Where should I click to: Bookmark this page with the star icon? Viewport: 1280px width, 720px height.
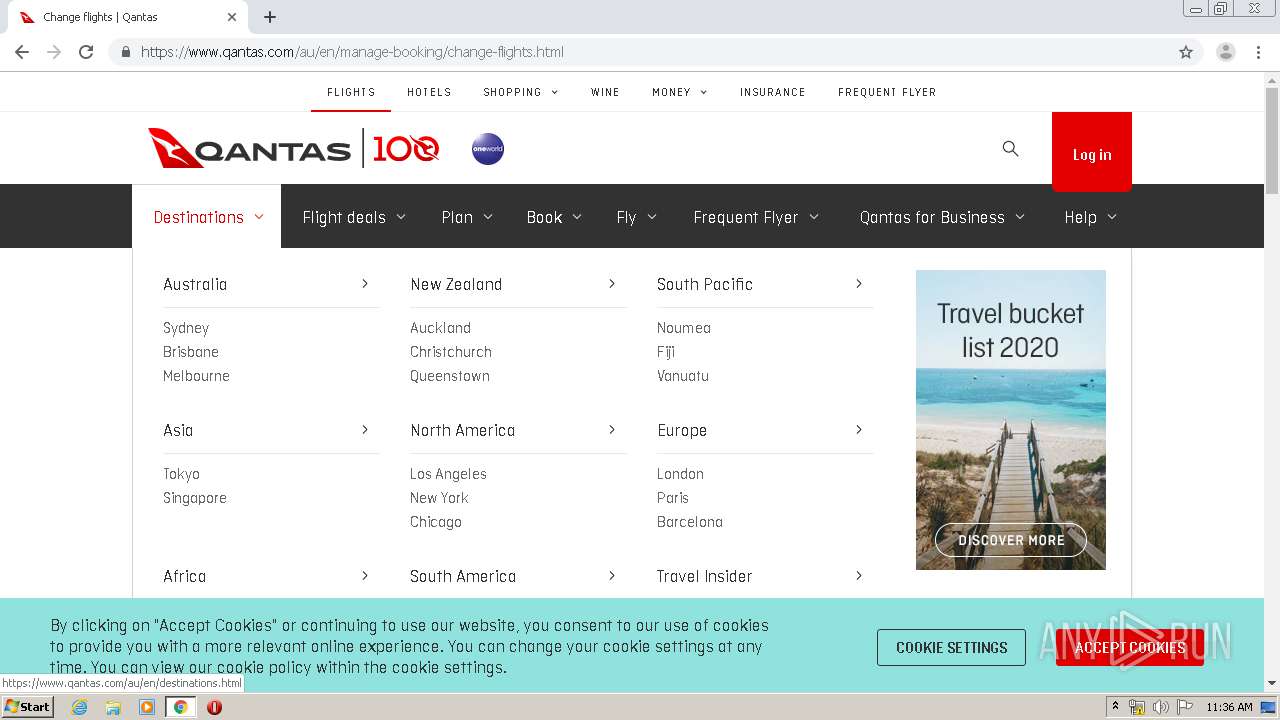pos(1186,52)
